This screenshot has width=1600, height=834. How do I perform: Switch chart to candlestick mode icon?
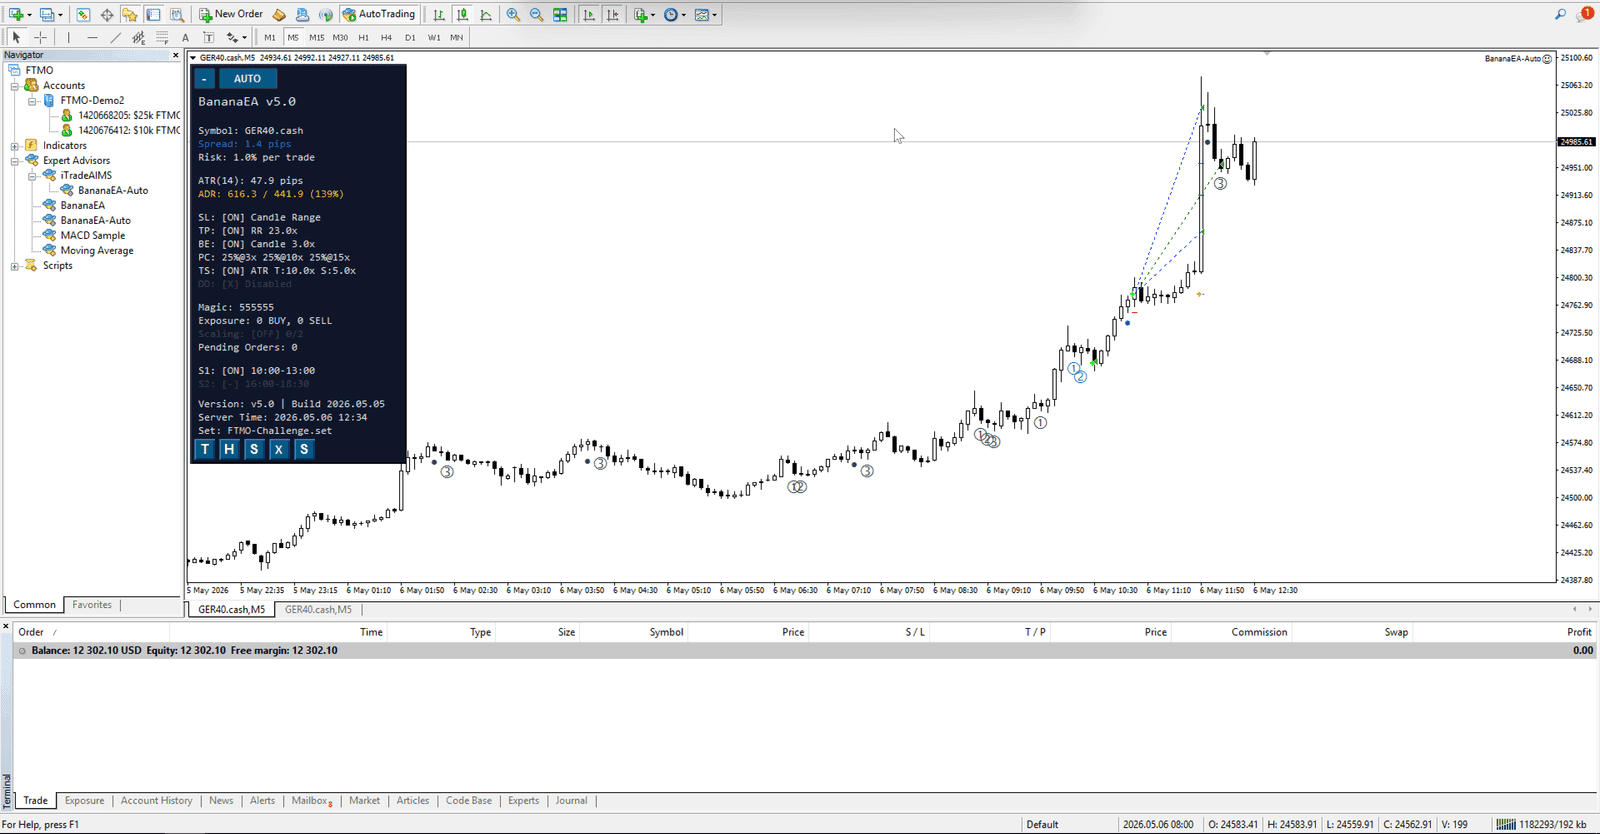coord(463,15)
